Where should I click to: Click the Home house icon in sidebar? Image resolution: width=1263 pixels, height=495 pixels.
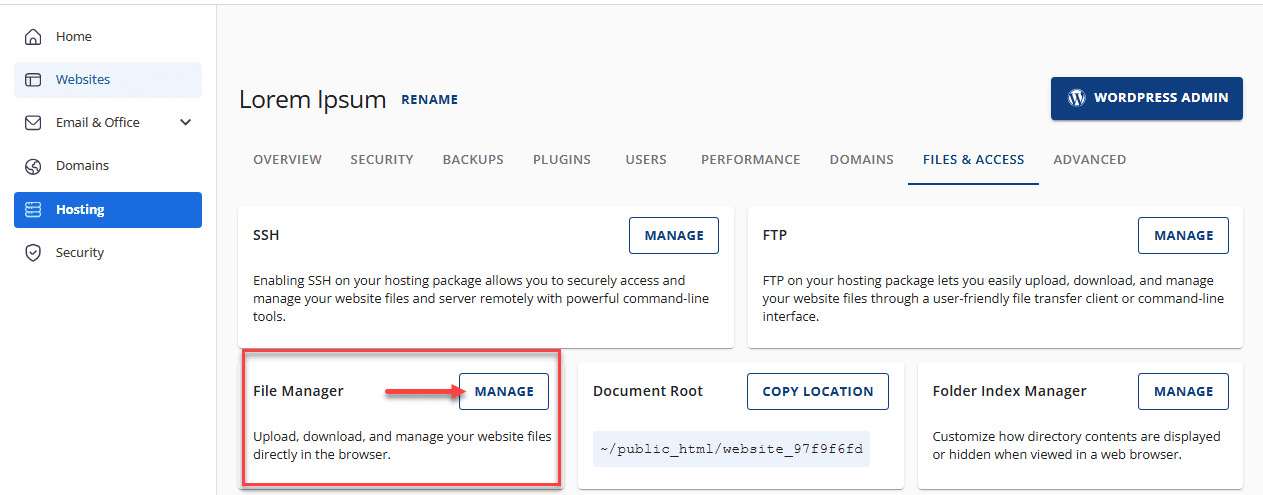33,37
